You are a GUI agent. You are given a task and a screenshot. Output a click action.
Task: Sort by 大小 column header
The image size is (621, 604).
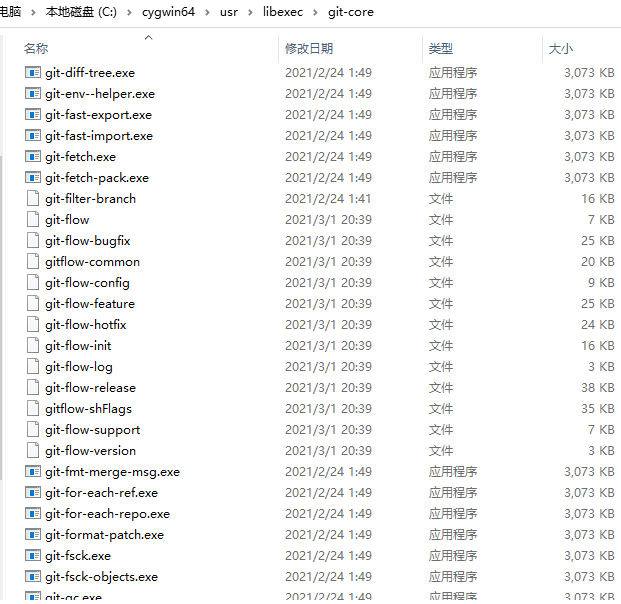(x=561, y=49)
